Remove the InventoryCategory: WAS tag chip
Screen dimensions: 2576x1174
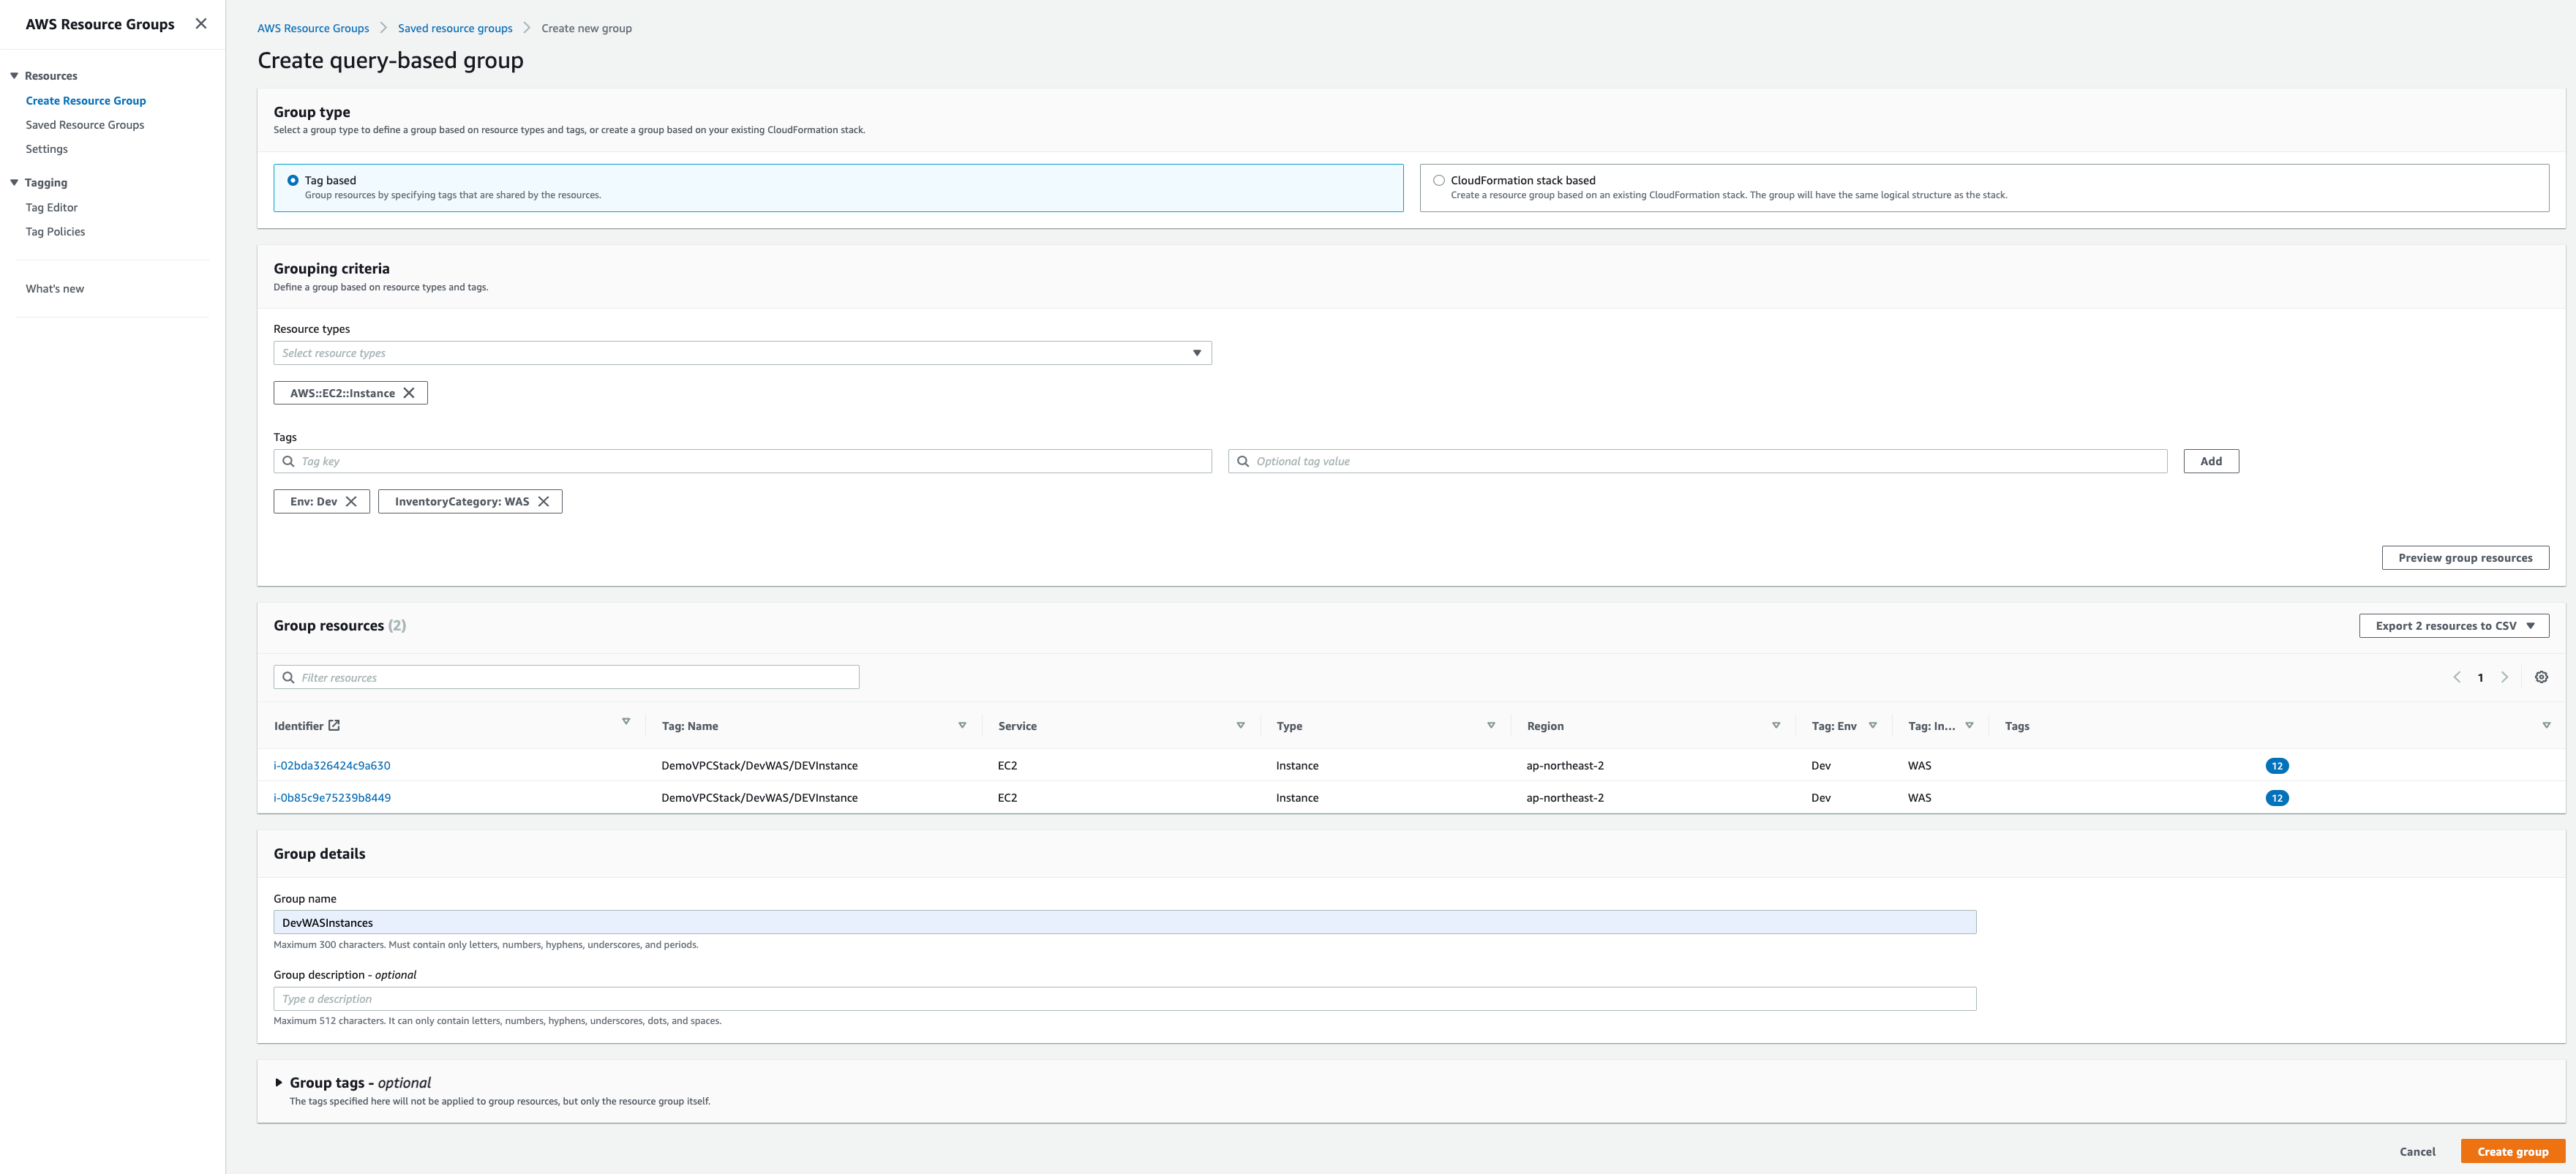point(543,502)
